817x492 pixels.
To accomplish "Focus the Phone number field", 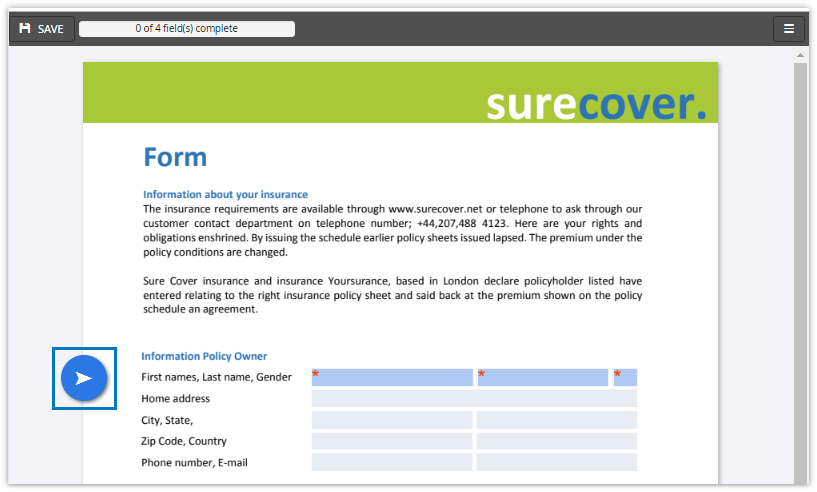I will coord(391,462).
